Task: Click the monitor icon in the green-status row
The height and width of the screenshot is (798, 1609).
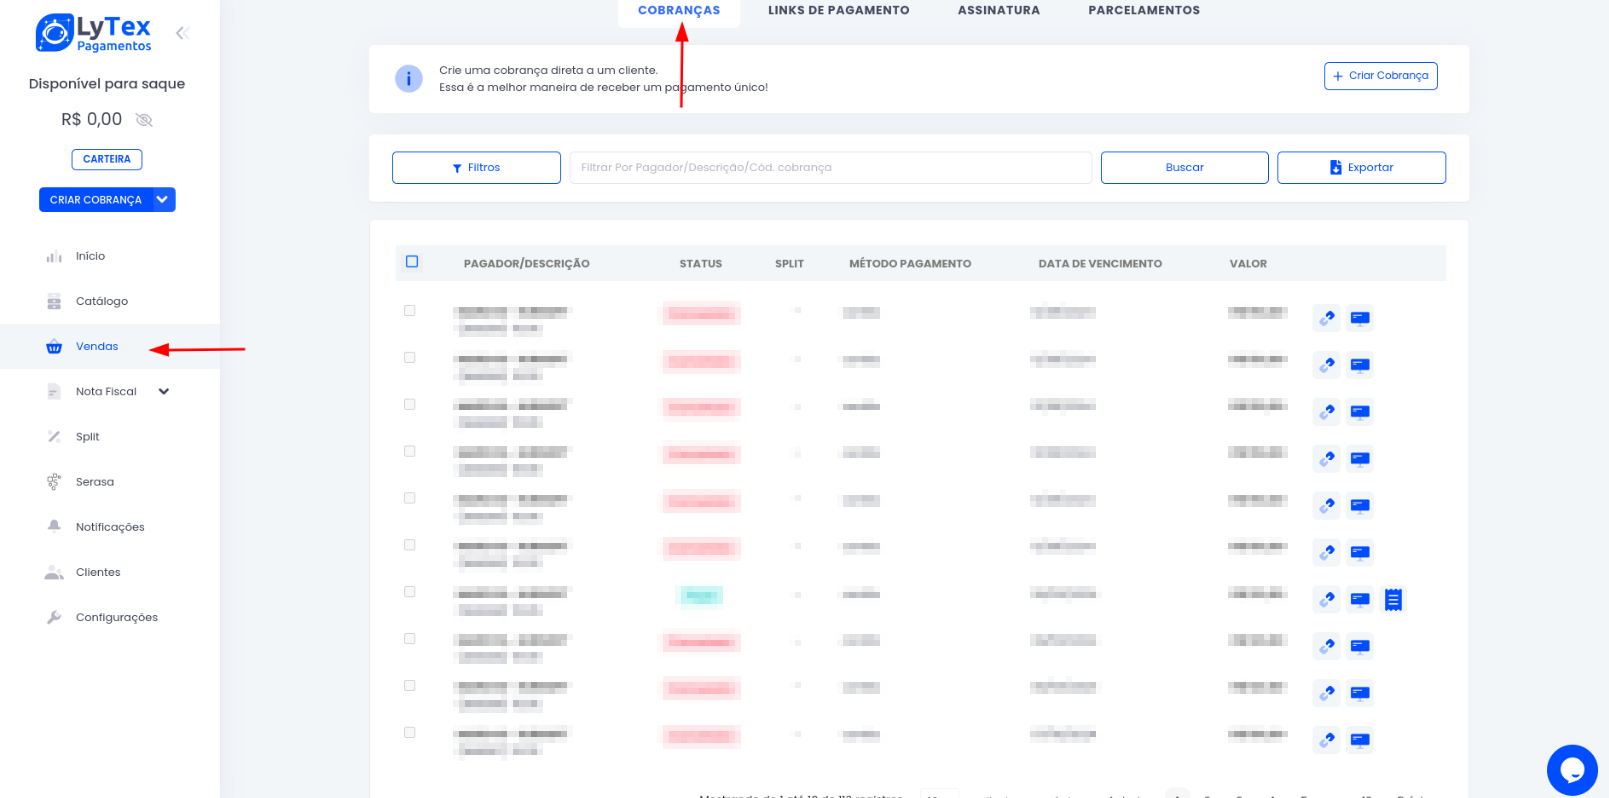Action: click(x=1360, y=599)
